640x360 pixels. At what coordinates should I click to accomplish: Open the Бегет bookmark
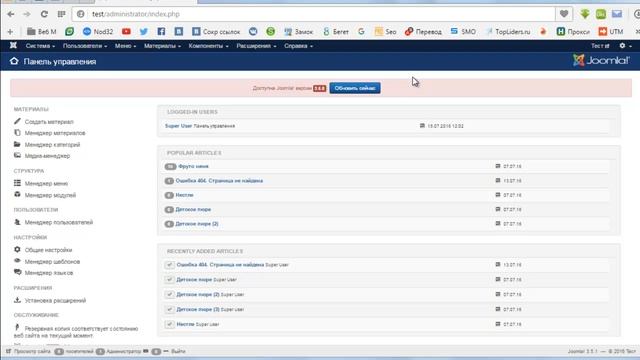[336, 31]
